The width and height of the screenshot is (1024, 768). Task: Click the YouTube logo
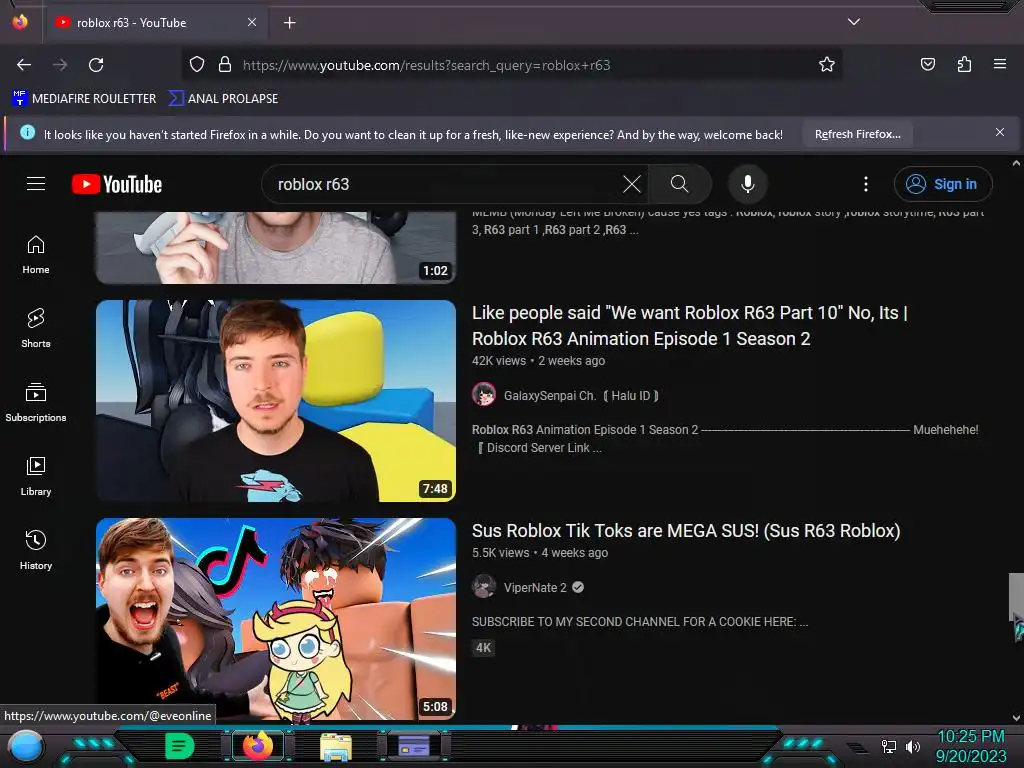(x=117, y=184)
